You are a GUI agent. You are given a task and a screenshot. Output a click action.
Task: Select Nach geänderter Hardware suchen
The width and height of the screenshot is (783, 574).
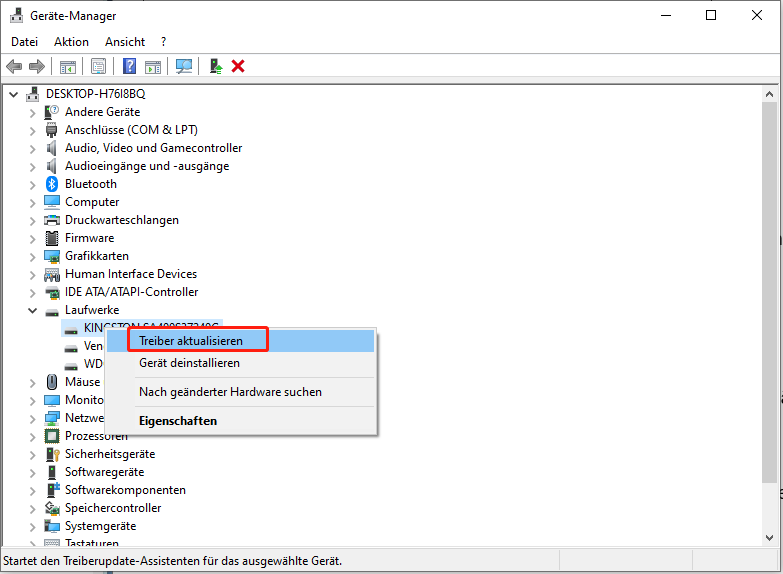pyautogui.click(x=240, y=392)
